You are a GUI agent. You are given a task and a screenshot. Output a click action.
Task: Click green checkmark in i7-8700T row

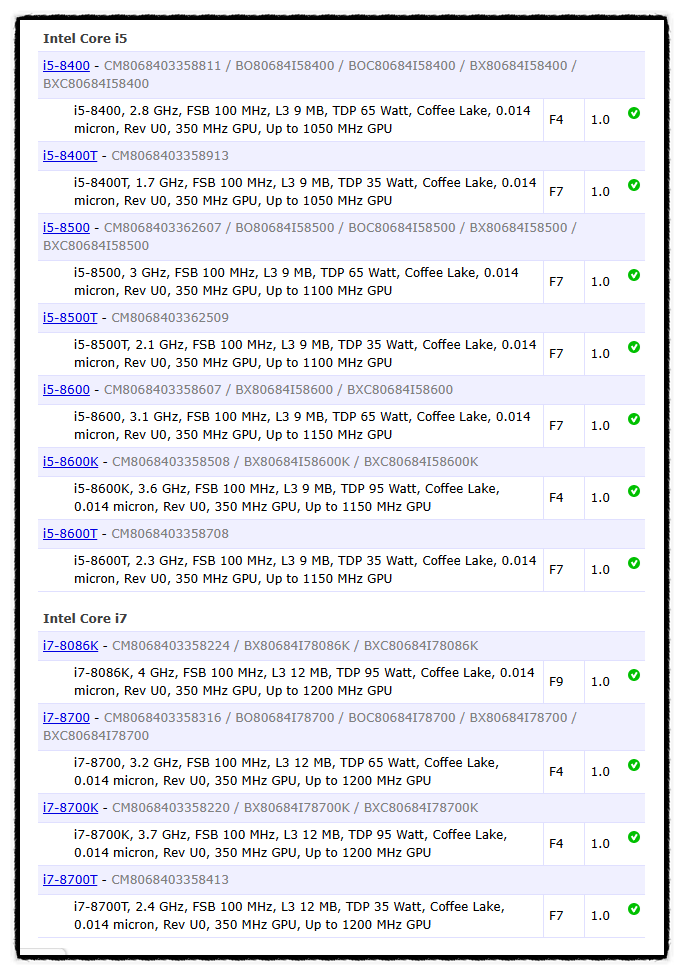tap(634, 909)
